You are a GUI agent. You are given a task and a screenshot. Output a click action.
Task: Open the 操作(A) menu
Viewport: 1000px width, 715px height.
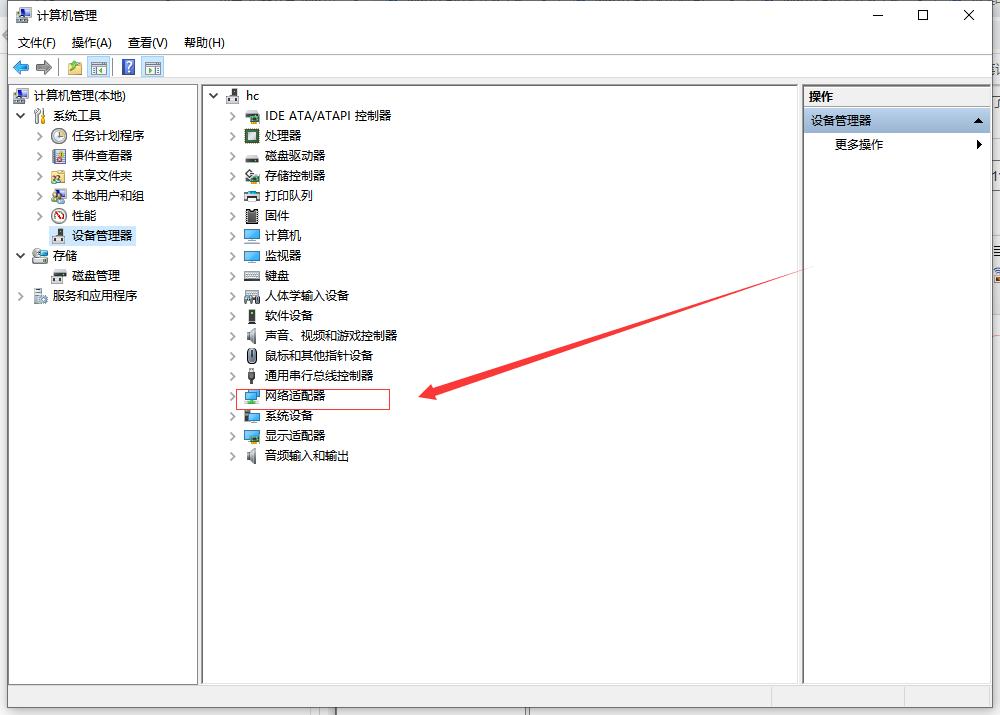[x=92, y=43]
